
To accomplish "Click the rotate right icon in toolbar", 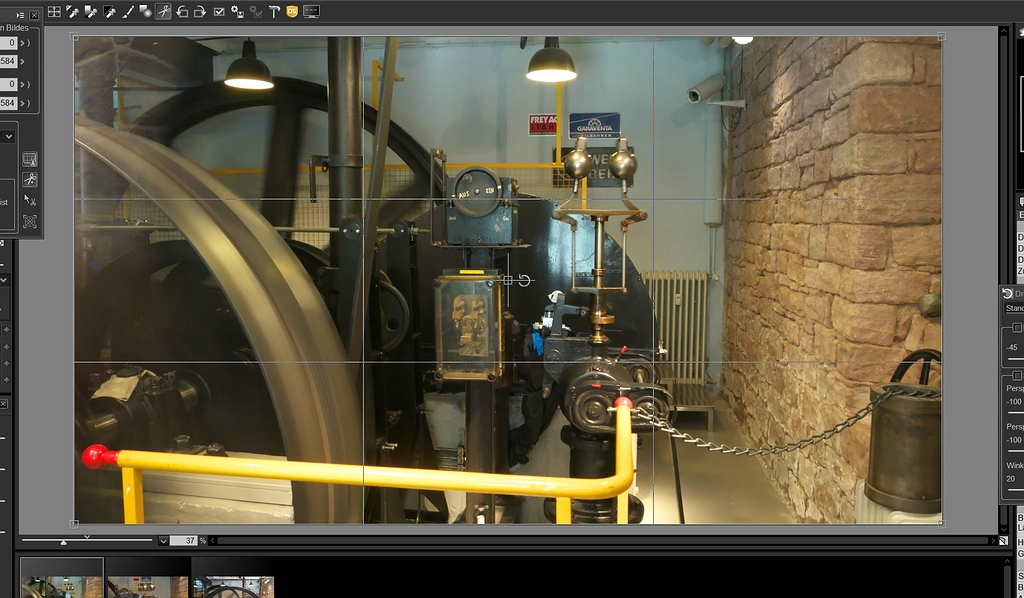I will (200, 11).
